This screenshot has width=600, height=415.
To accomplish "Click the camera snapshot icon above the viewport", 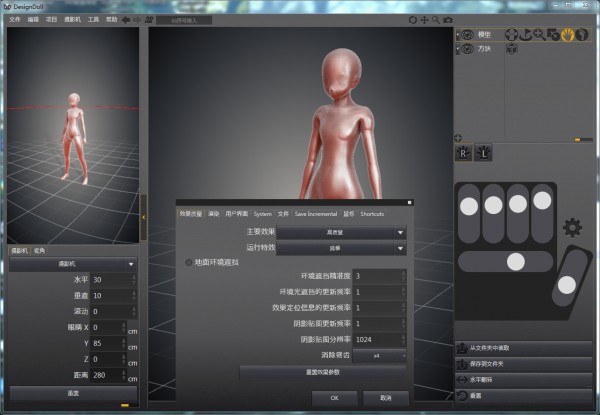I will (x=448, y=19).
